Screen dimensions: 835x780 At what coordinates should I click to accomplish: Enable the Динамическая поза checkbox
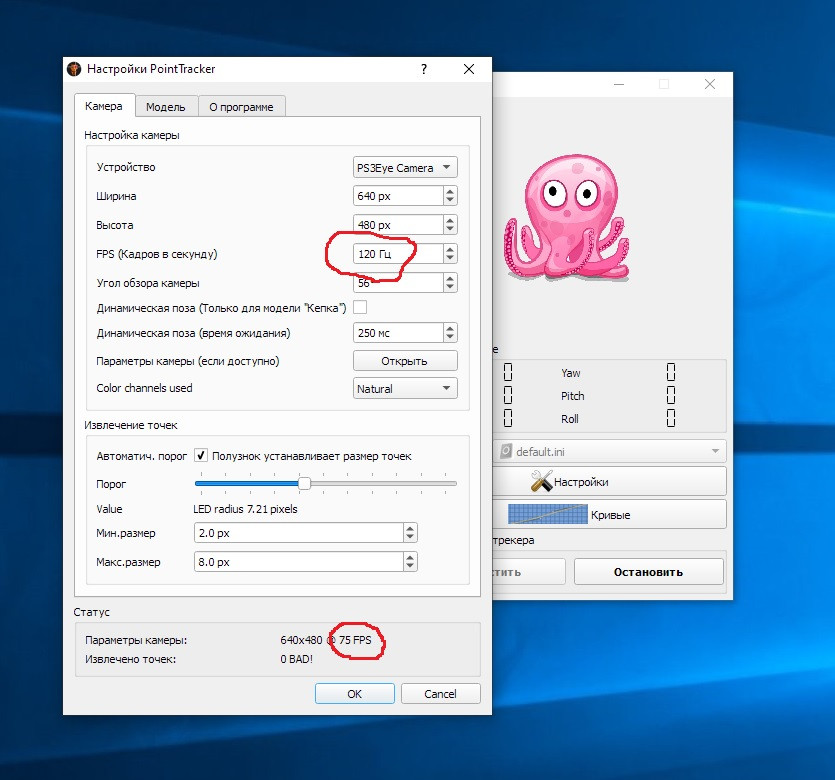(360, 307)
